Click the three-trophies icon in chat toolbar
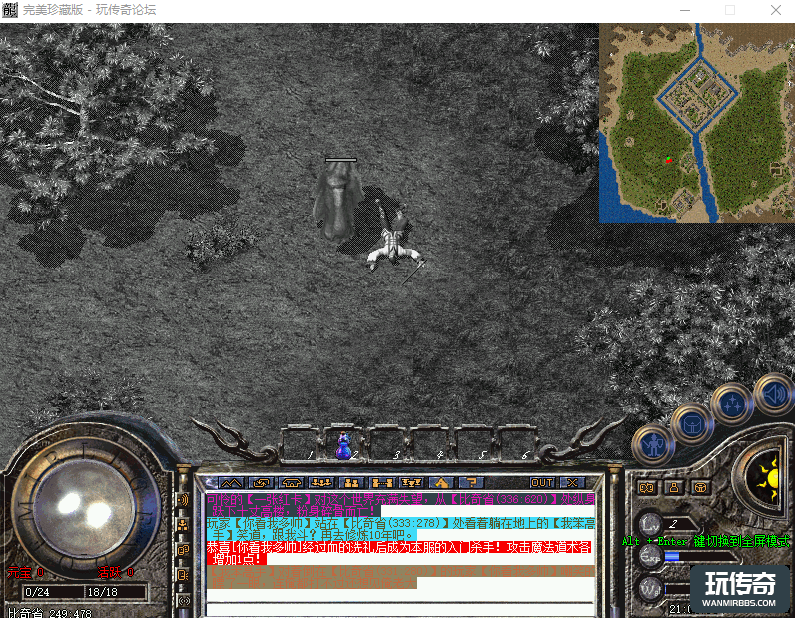795x618 pixels. click(x=411, y=483)
